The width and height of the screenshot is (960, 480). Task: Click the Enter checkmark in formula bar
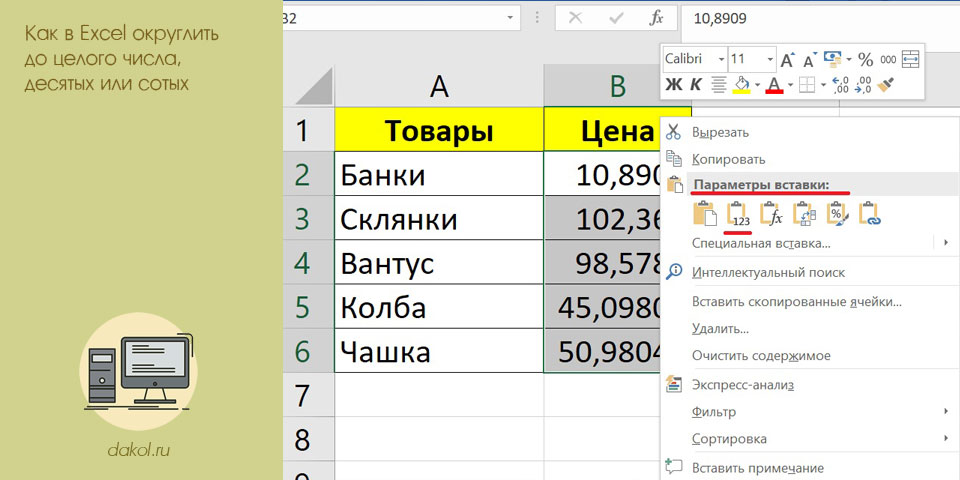615,18
